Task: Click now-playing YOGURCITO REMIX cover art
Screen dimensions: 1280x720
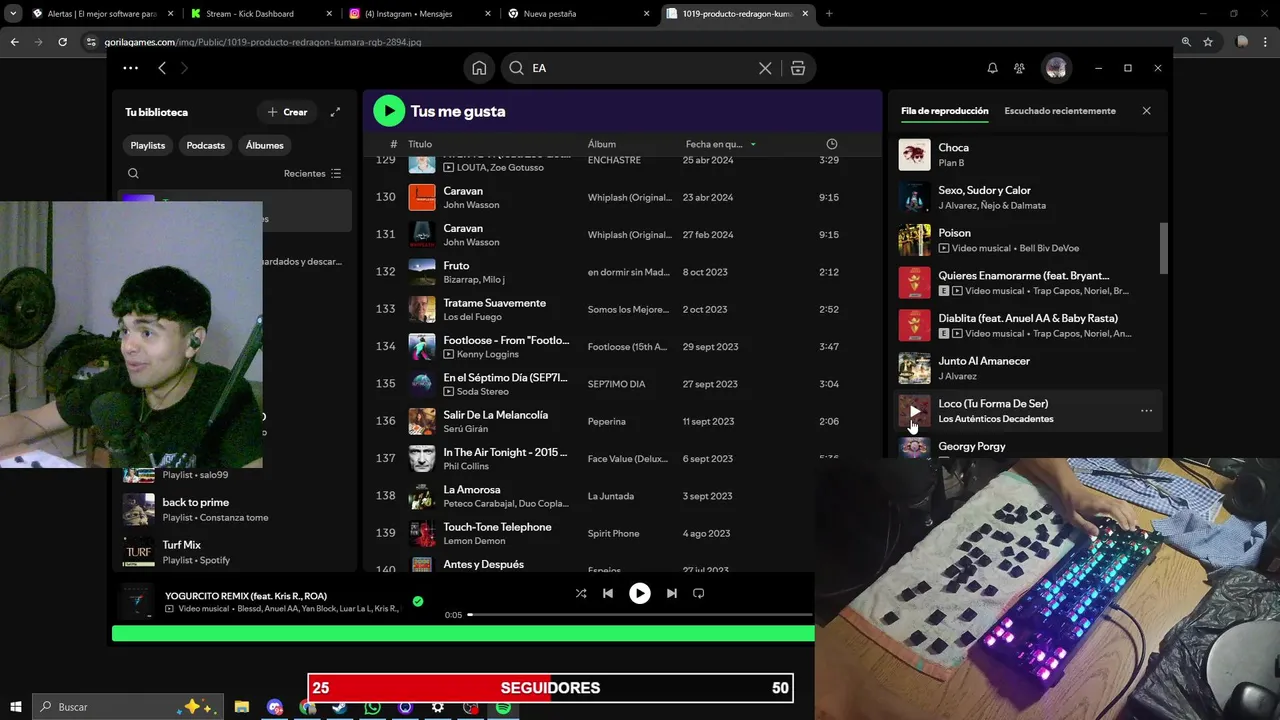Action: [137, 601]
